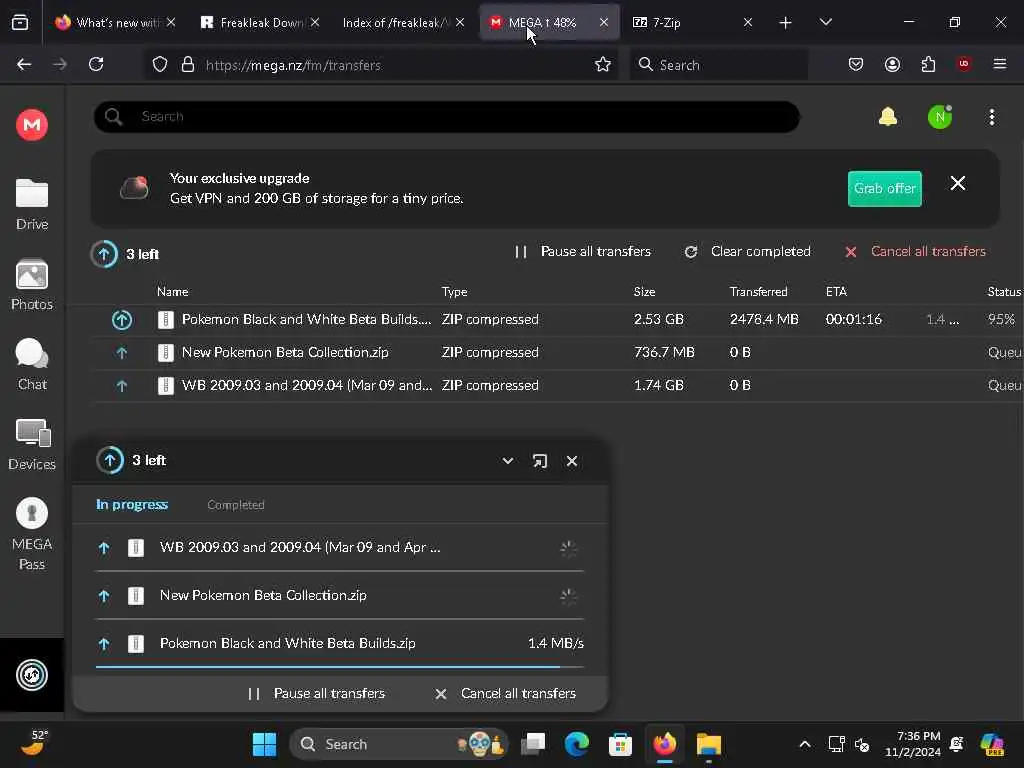The image size is (1024, 768).
Task: Open the Devices section in sidebar
Action: 32,445
